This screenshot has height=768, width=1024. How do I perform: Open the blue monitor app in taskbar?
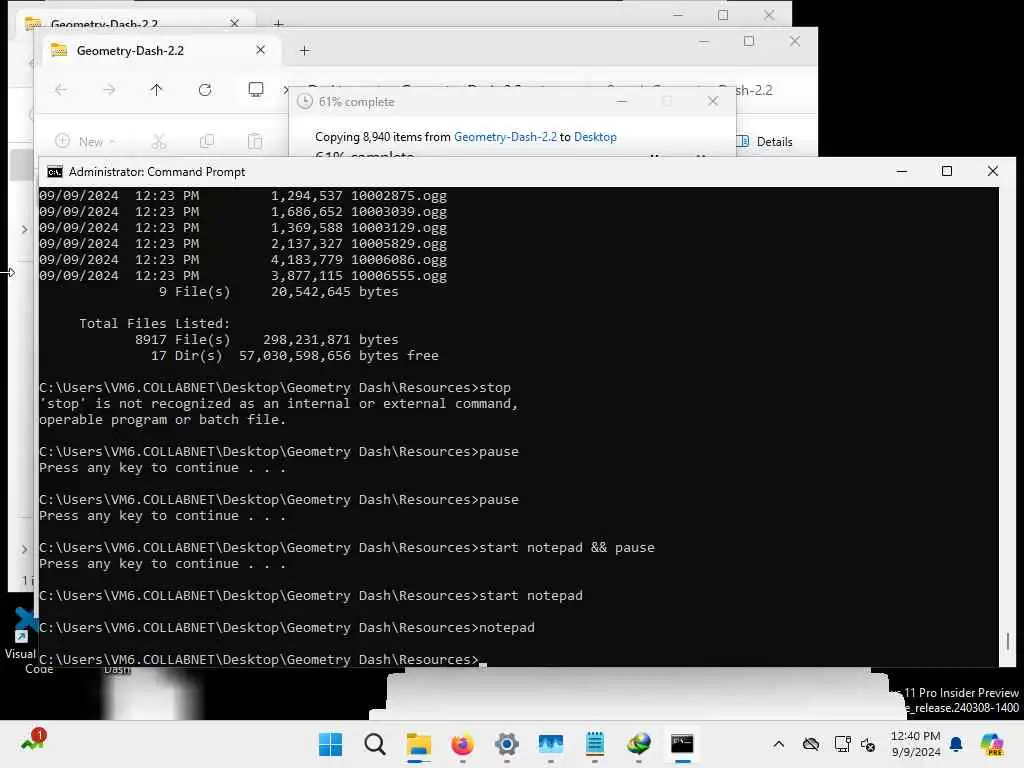tap(551, 744)
